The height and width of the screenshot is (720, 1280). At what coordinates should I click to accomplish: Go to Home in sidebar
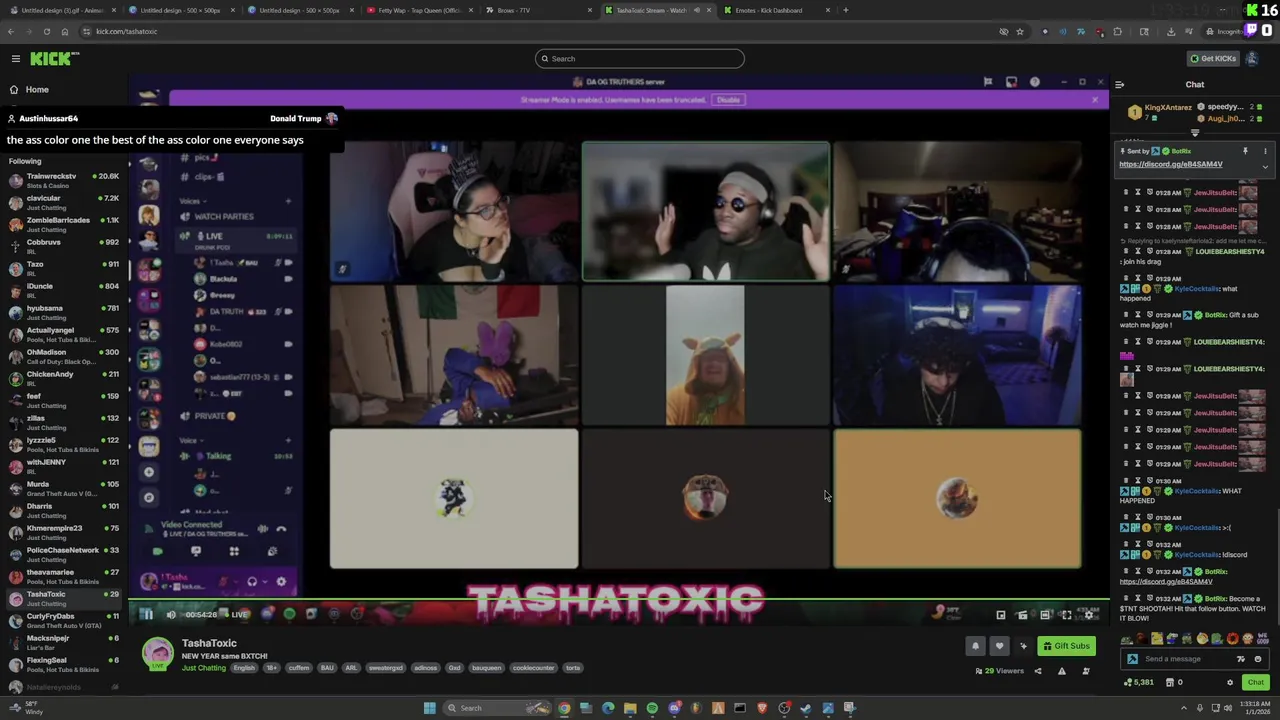(x=37, y=89)
